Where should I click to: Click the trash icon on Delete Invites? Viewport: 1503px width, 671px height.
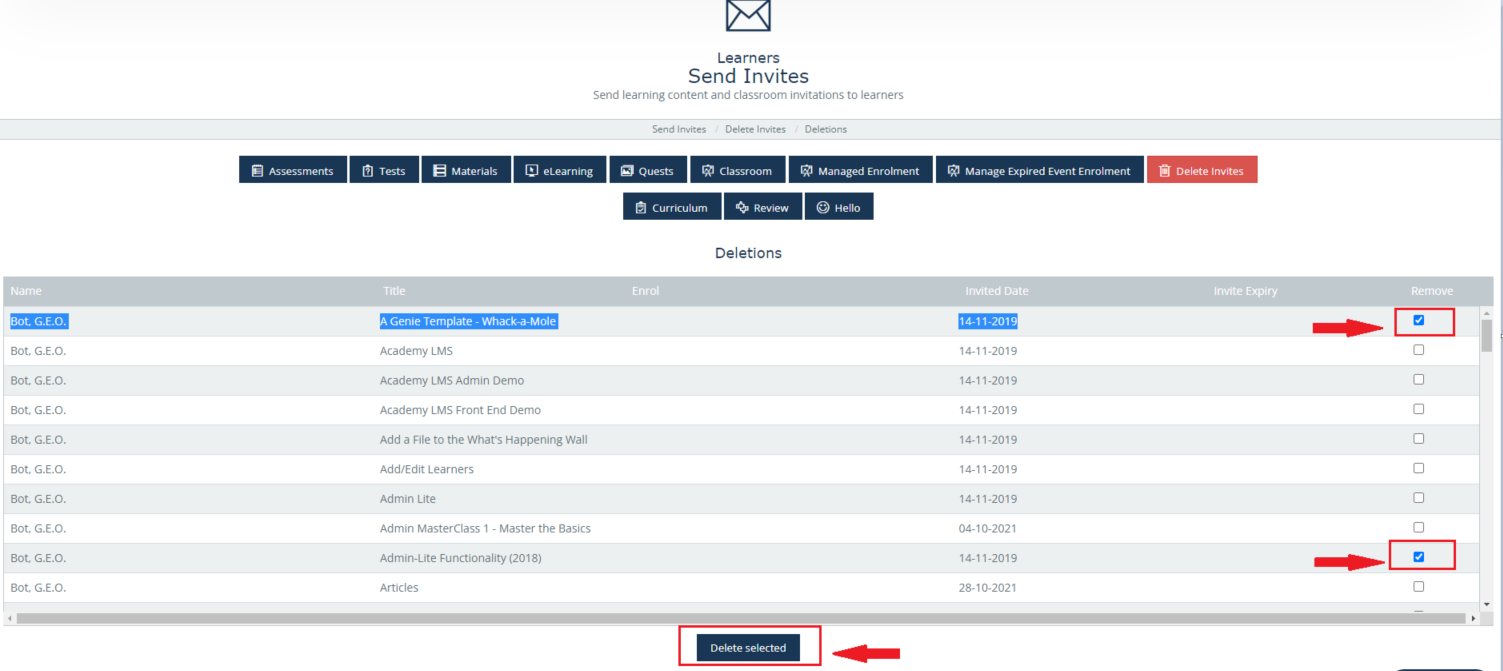(x=1164, y=171)
